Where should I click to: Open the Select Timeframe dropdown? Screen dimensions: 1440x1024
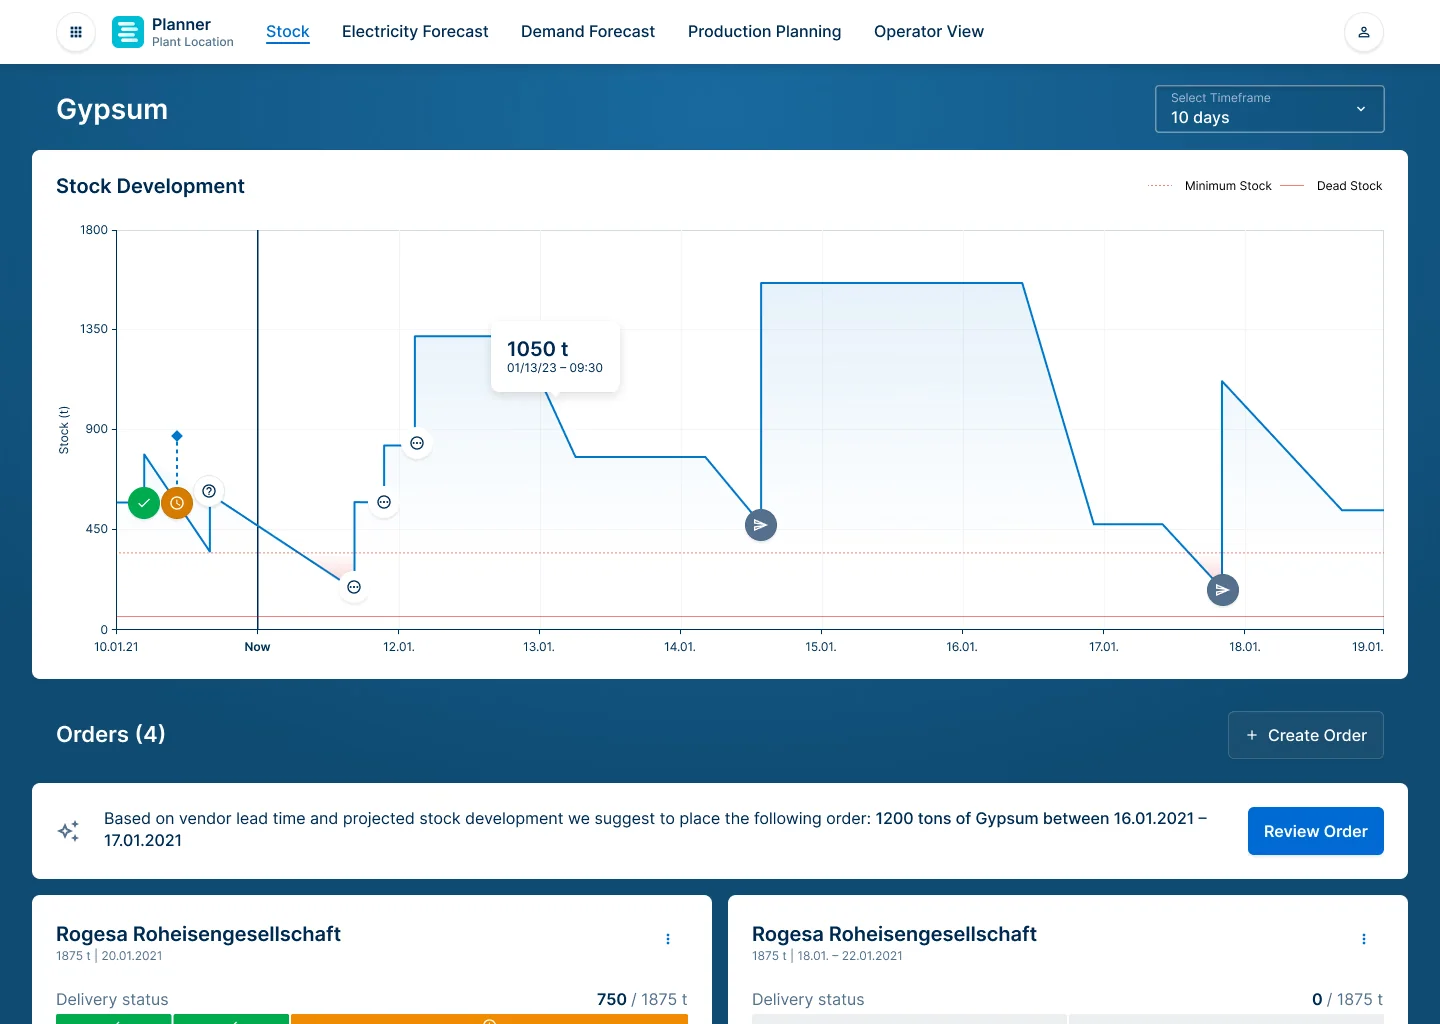(x=1270, y=109)
